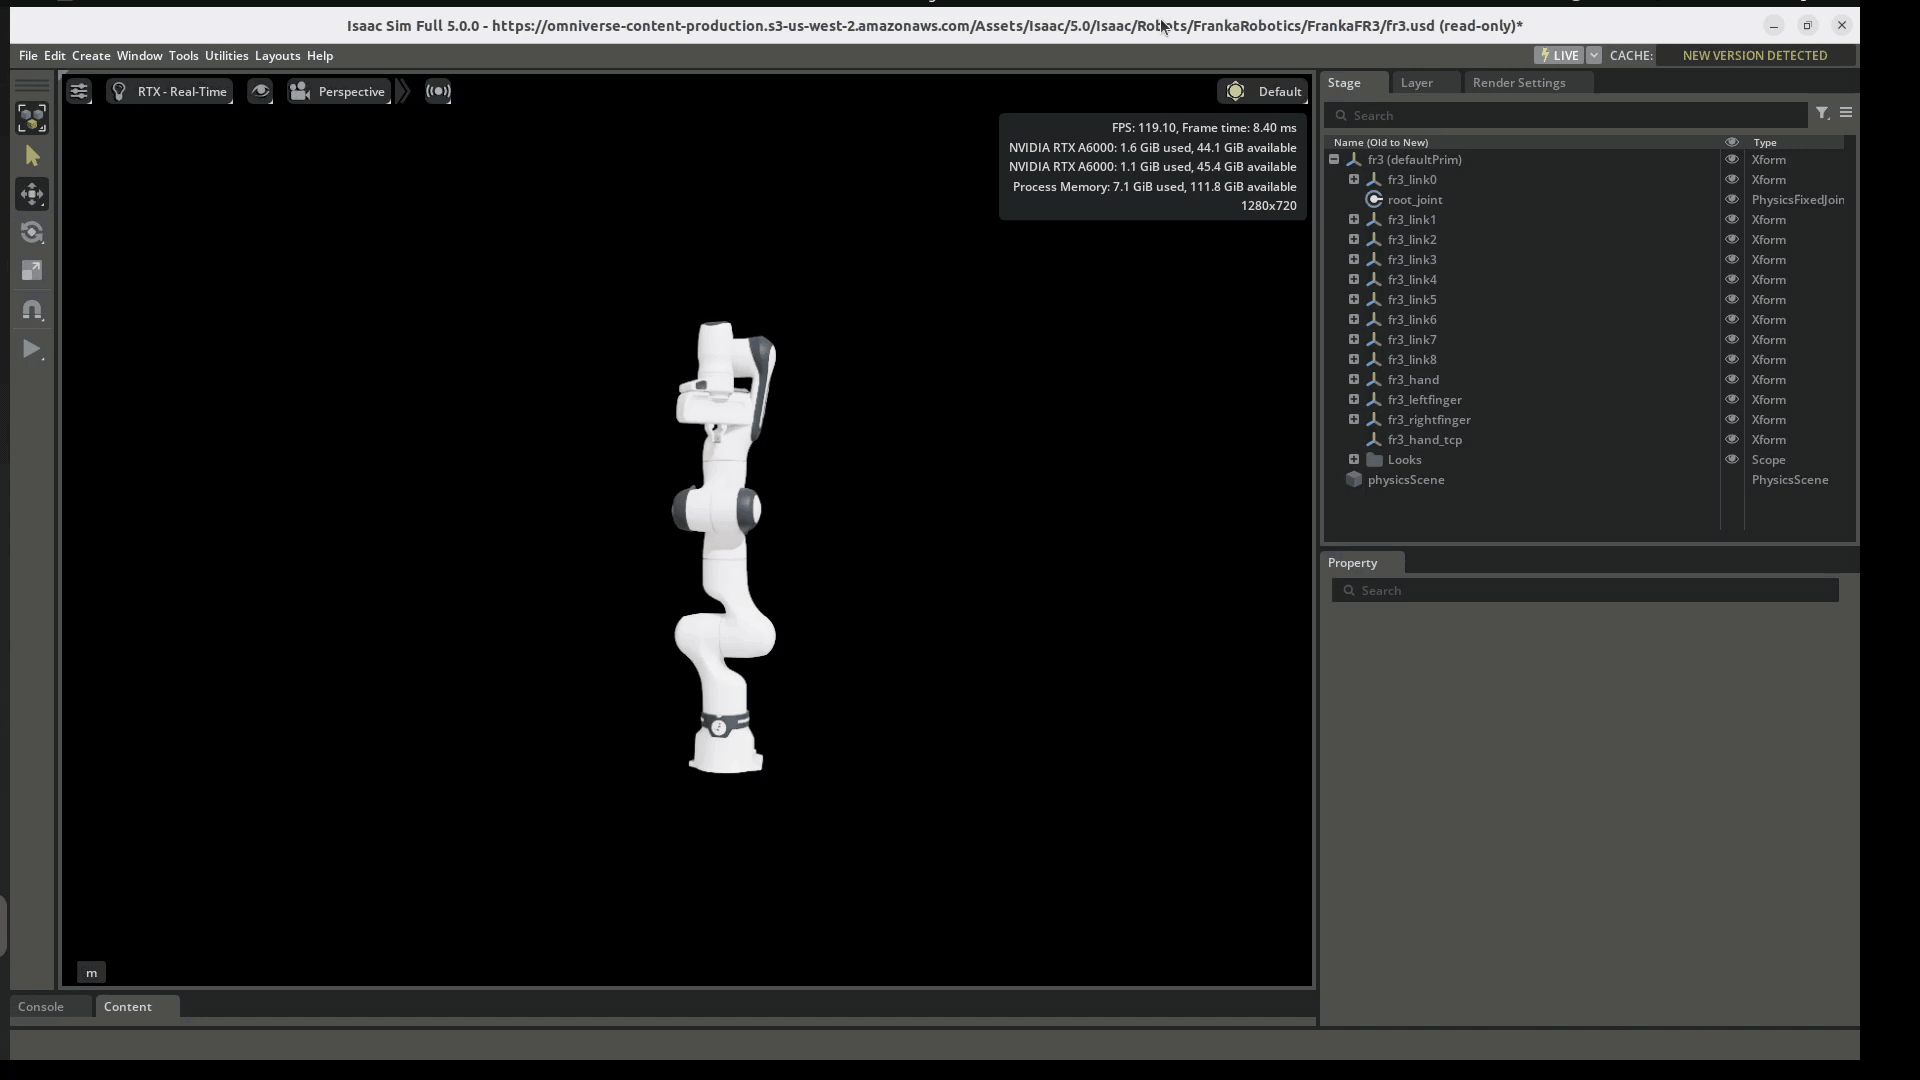
Task: Click the fr3_hand_tcp Xform icon
Action: (x=1374, y=440)
